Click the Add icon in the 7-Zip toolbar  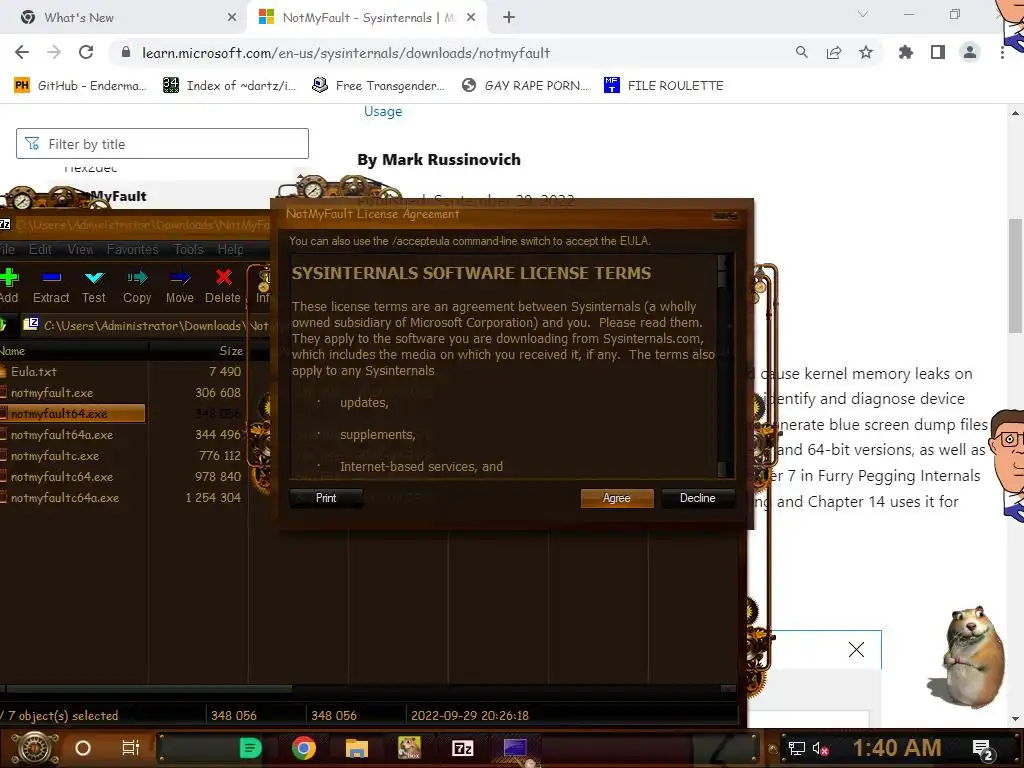8,286
